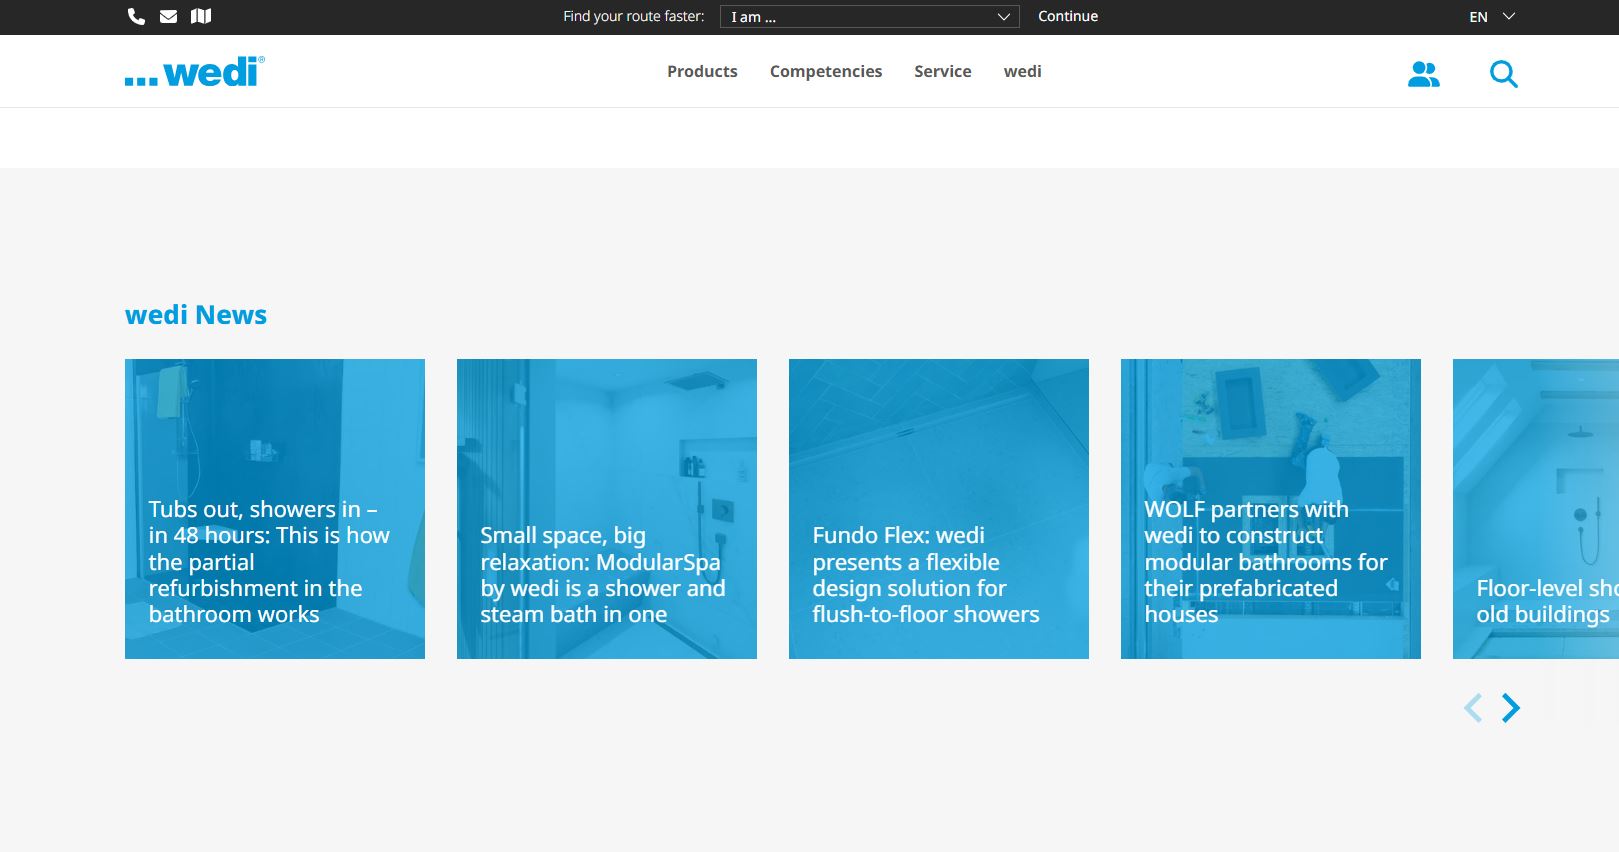Open the Service menu
1619x852 pixels.
pos(943,71)
